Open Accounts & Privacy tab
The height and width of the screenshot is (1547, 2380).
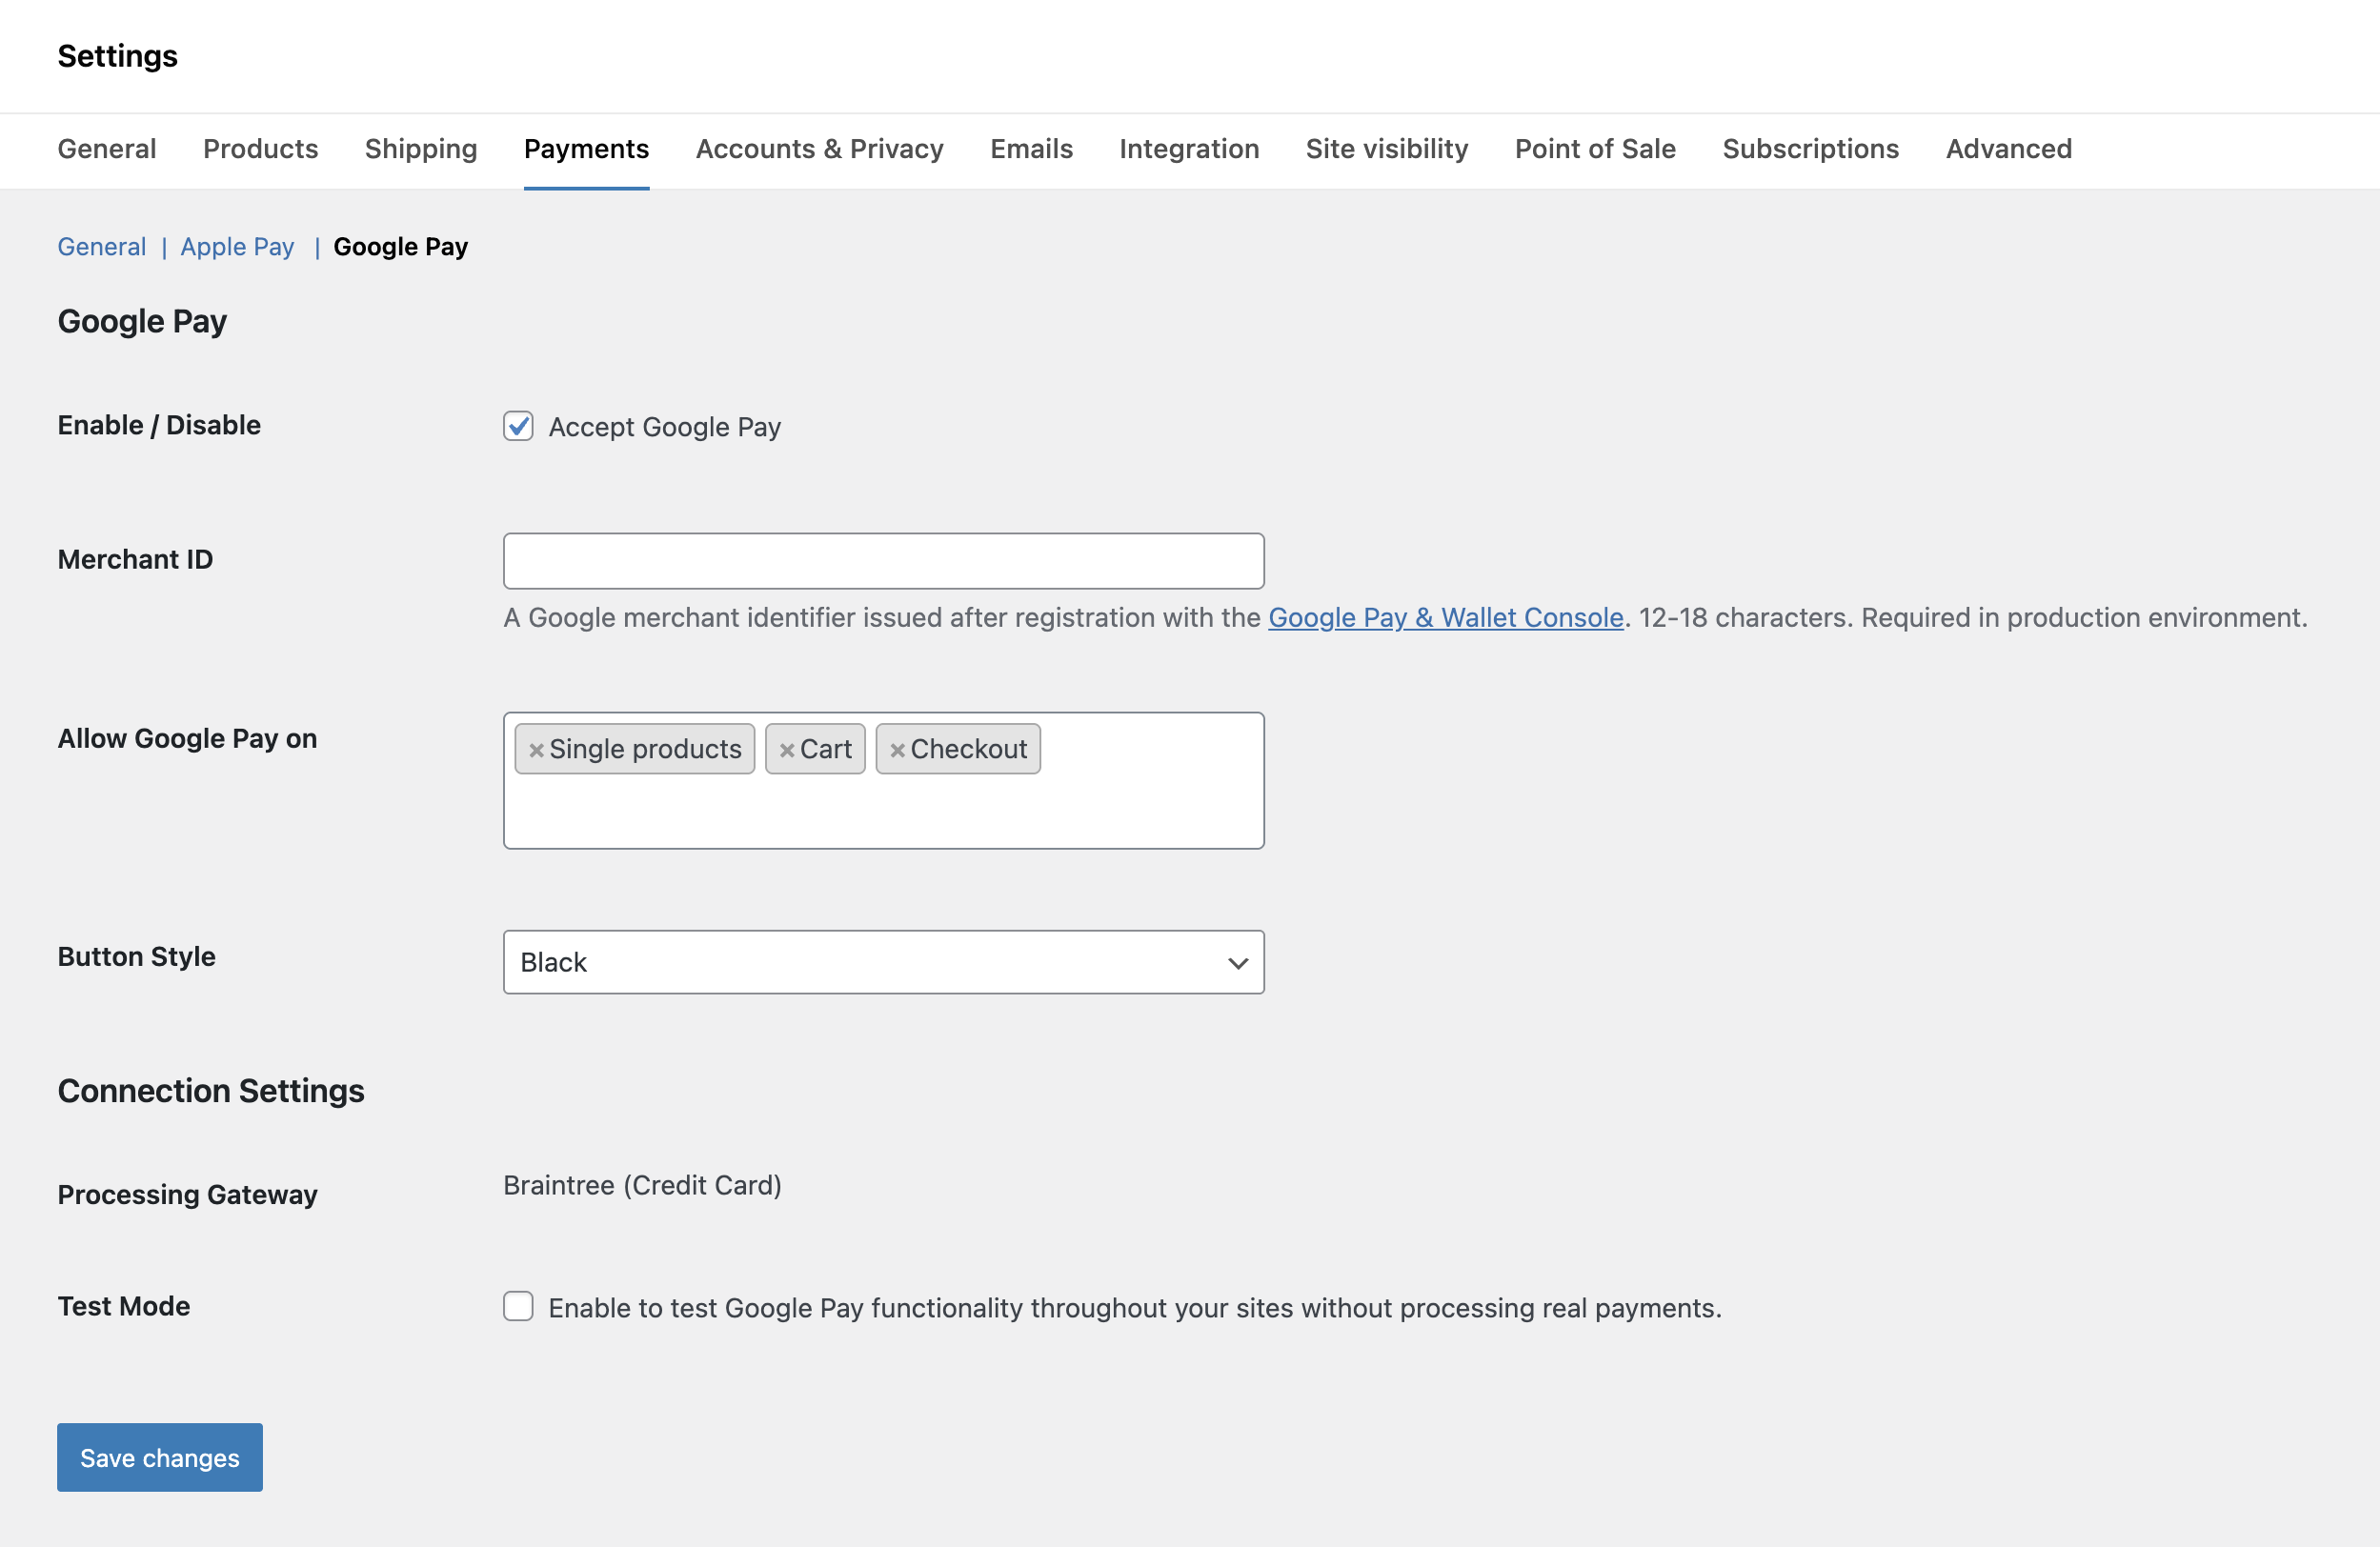[819, 149]
